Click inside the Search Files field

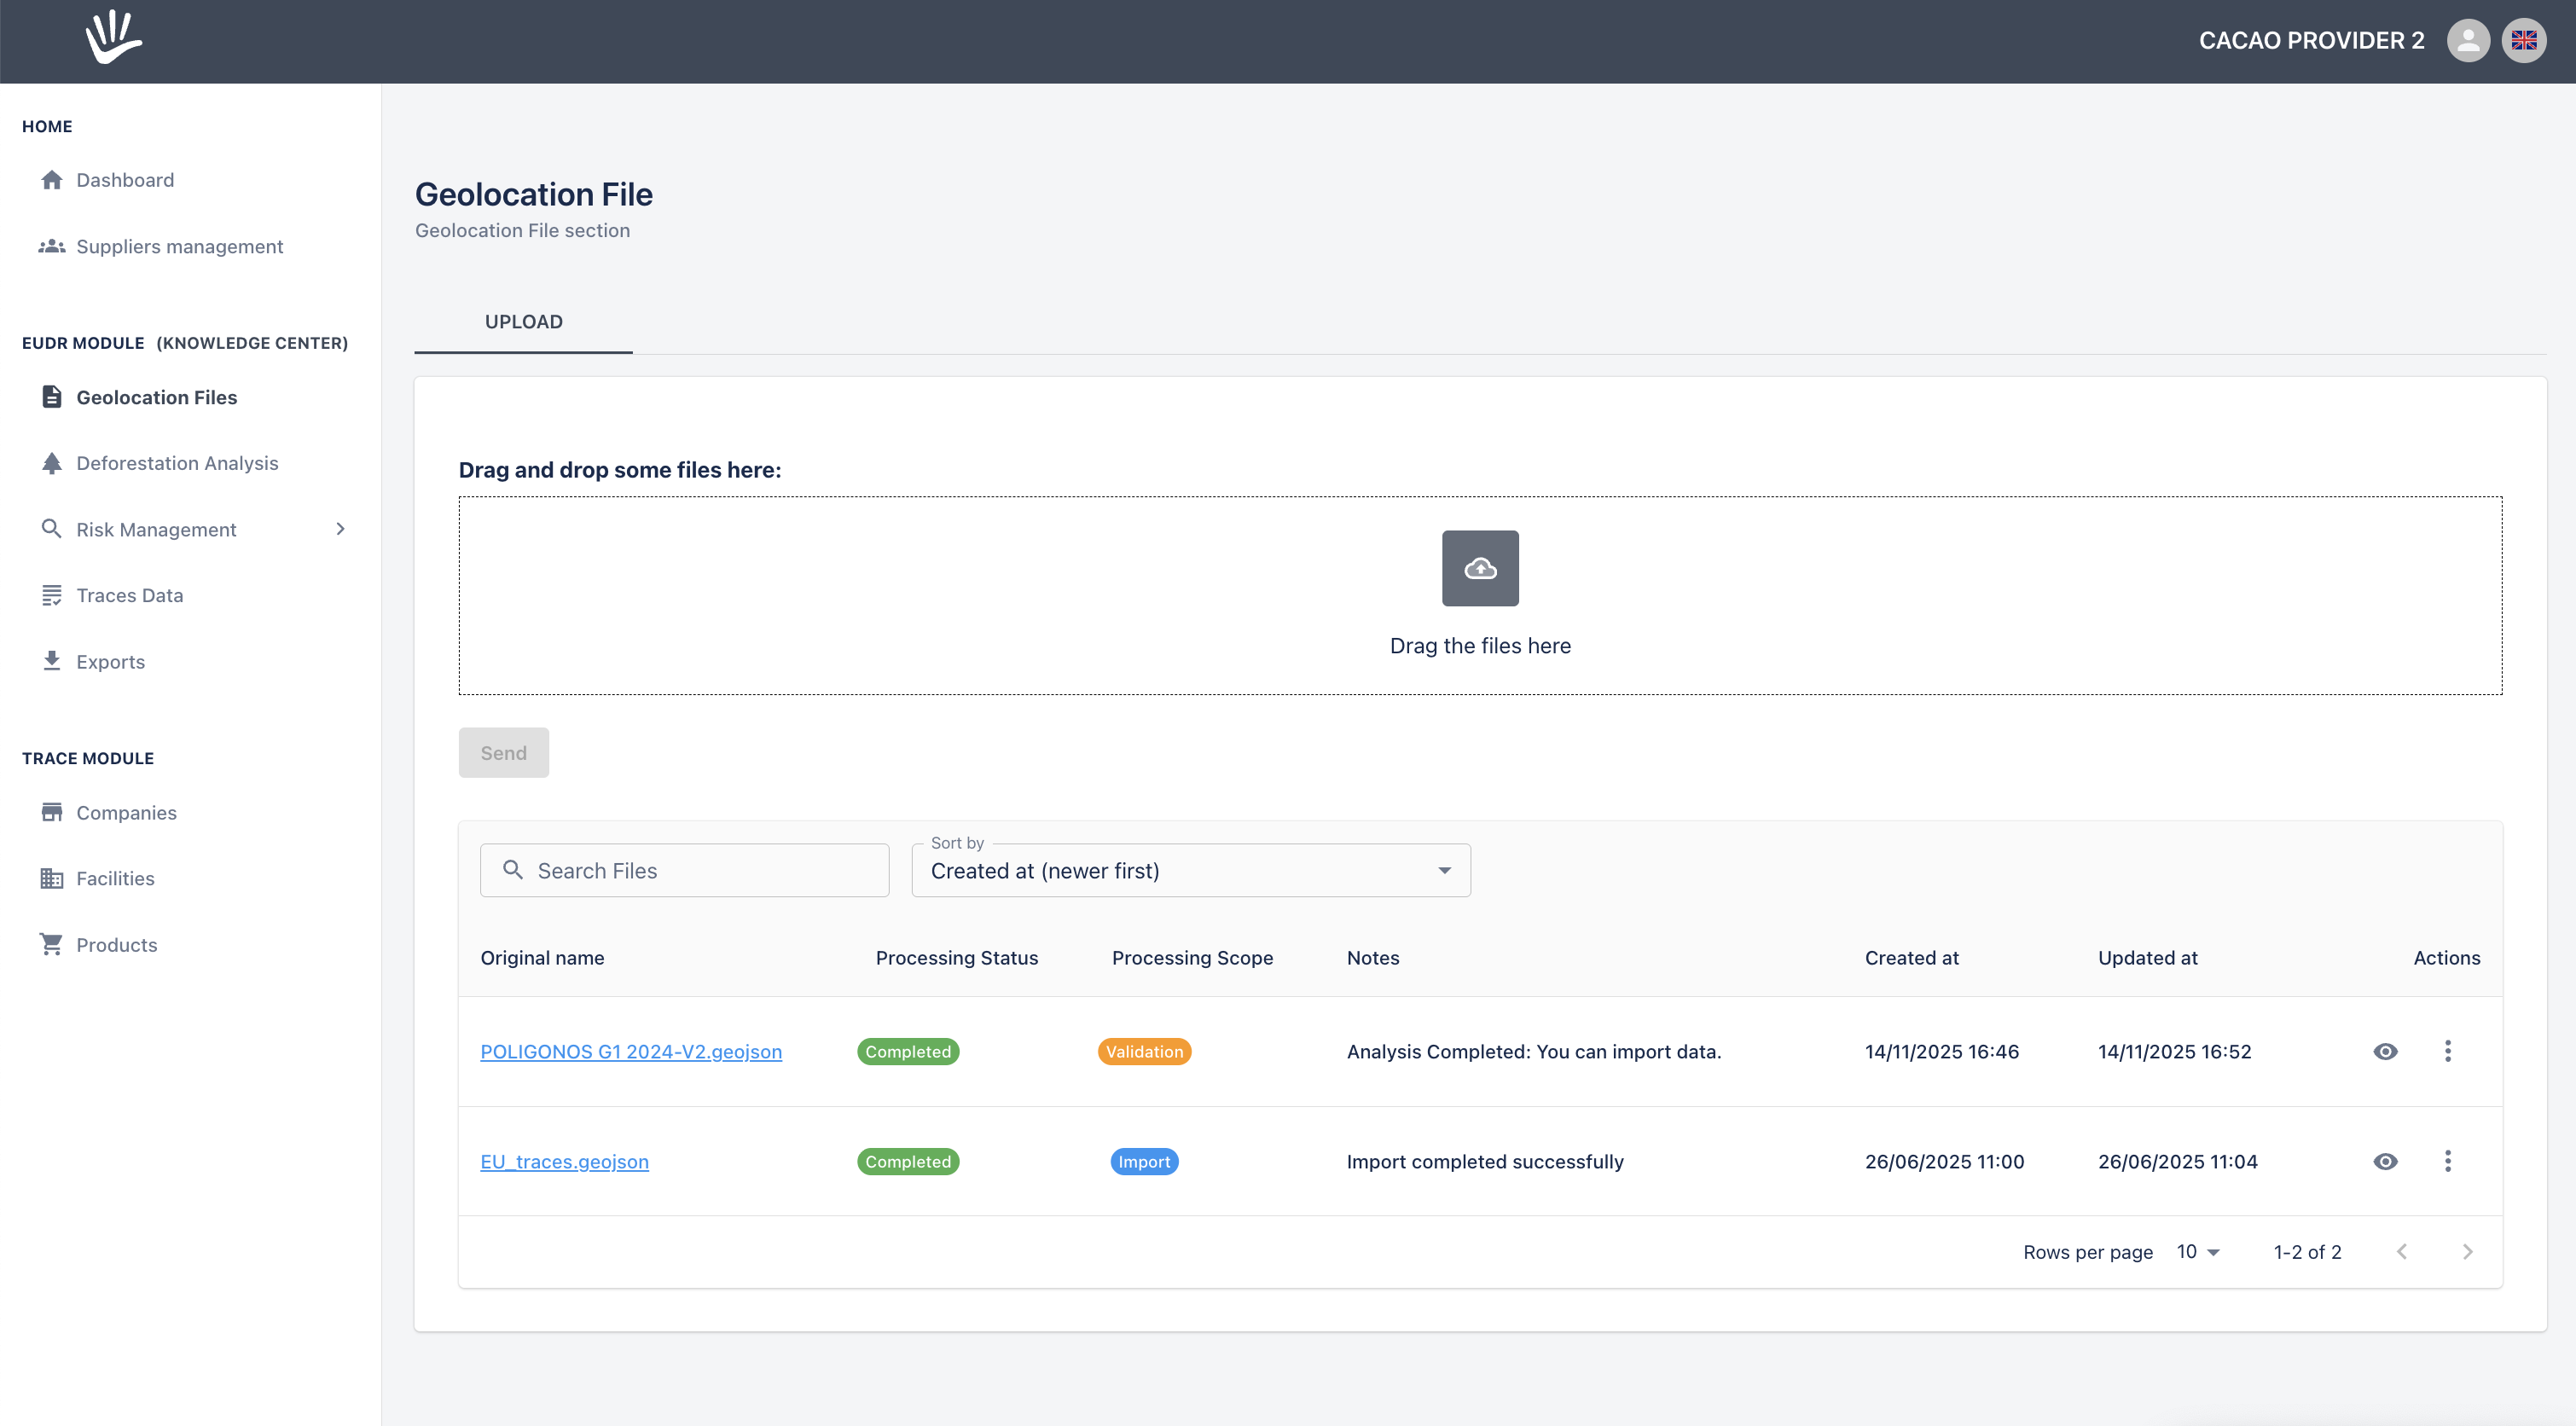click(684, 870)
